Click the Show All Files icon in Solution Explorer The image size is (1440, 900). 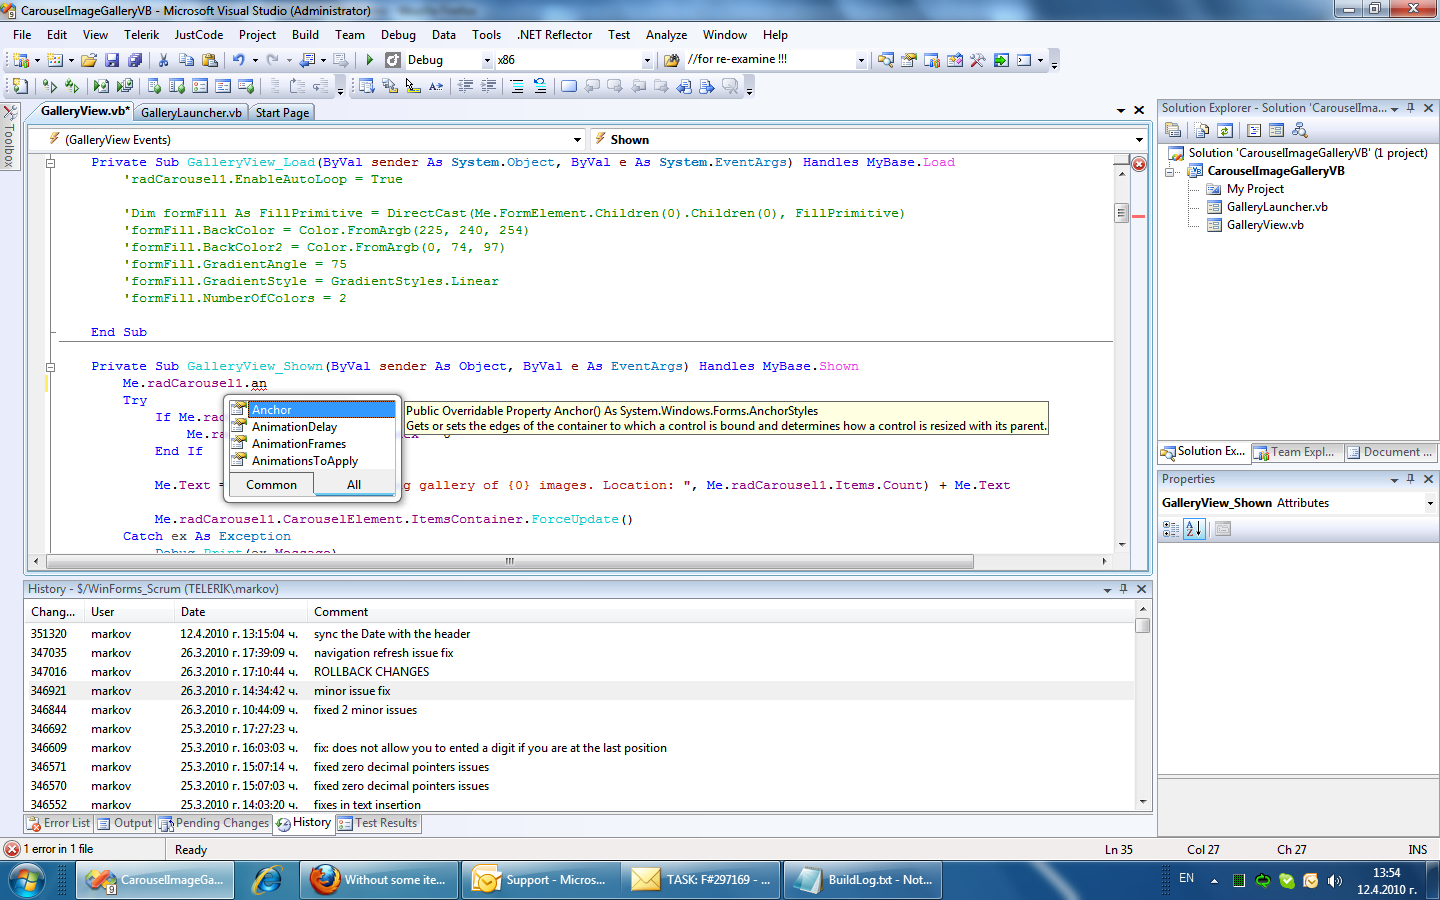1202,130
